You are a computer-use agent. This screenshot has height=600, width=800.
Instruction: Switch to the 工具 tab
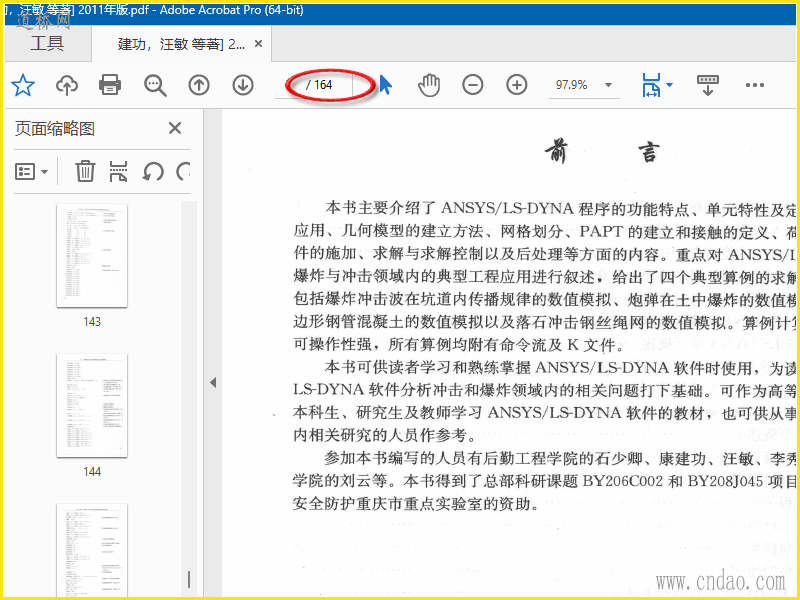[47, 43]
